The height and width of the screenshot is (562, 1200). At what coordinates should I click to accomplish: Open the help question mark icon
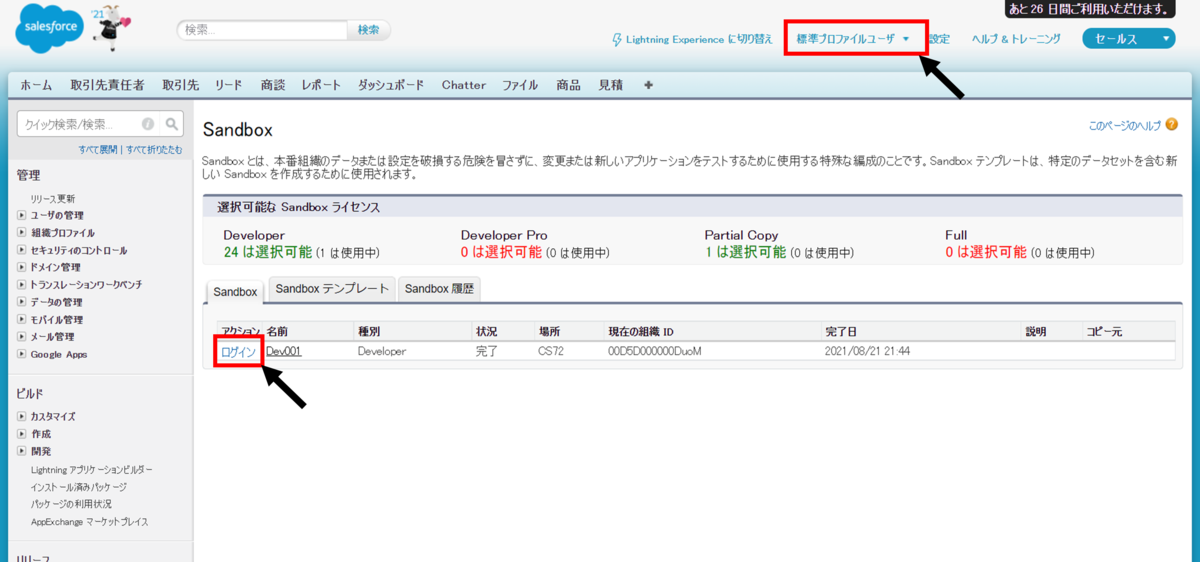pyautogui.click(x=1171, y=125)
